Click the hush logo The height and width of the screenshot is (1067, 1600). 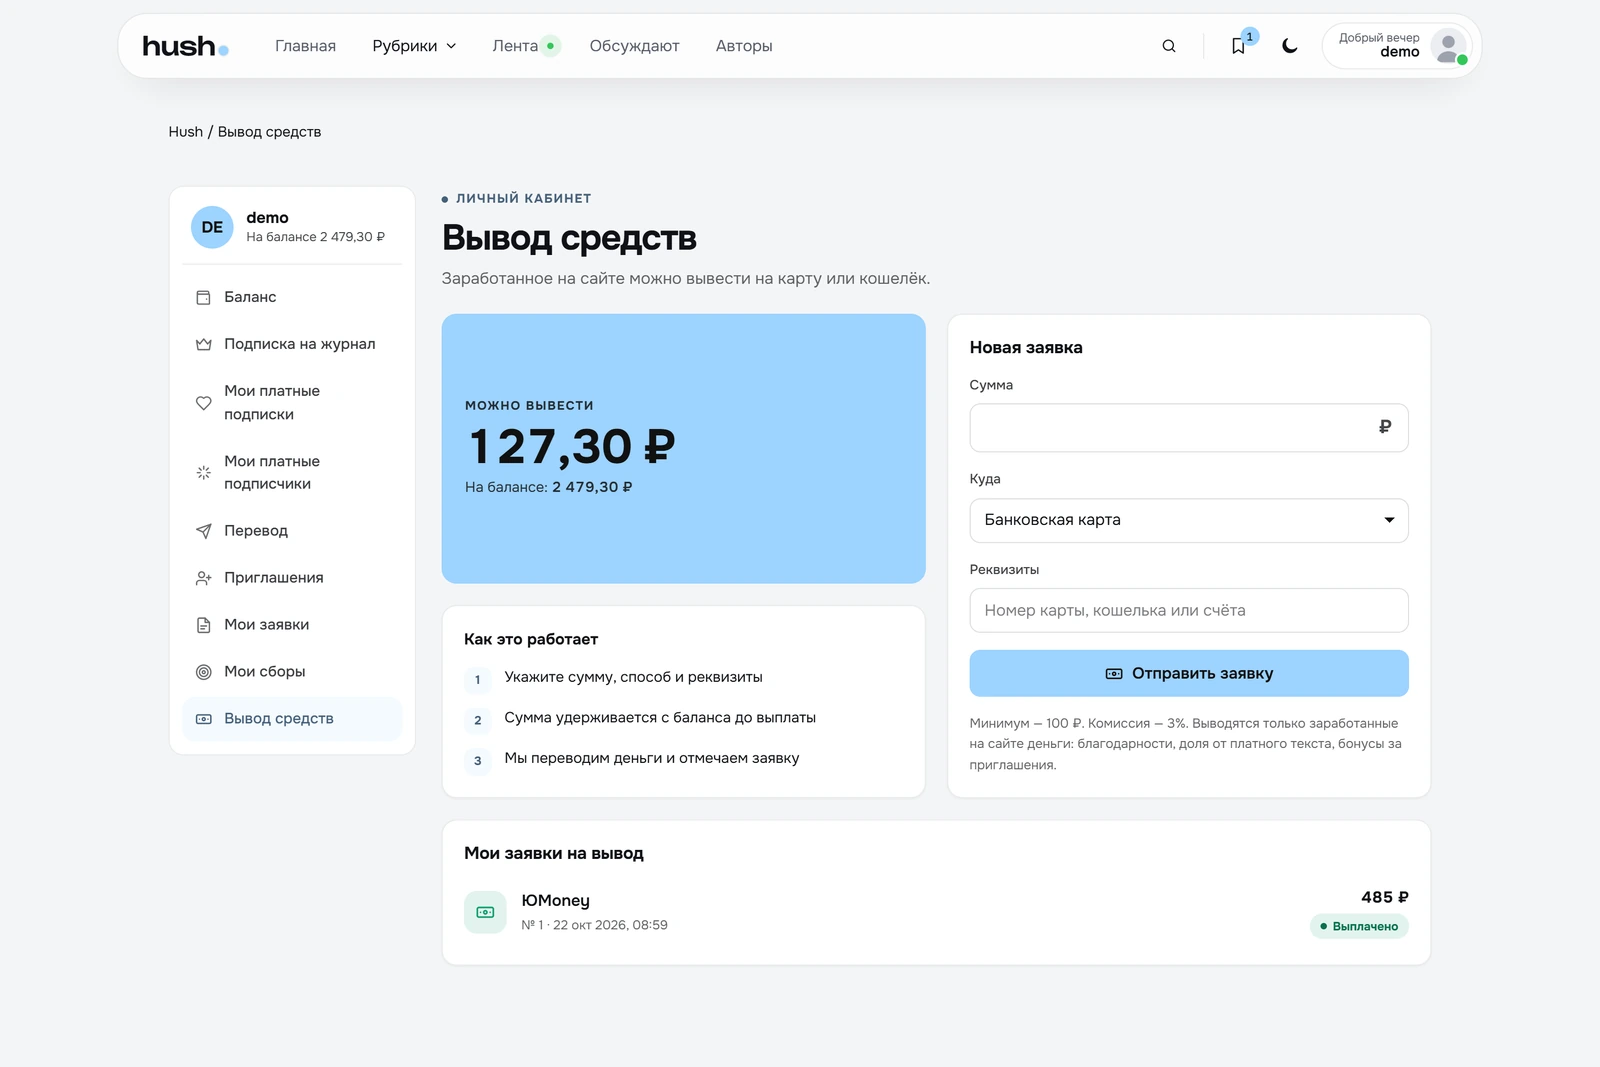[x=185, y=46]
